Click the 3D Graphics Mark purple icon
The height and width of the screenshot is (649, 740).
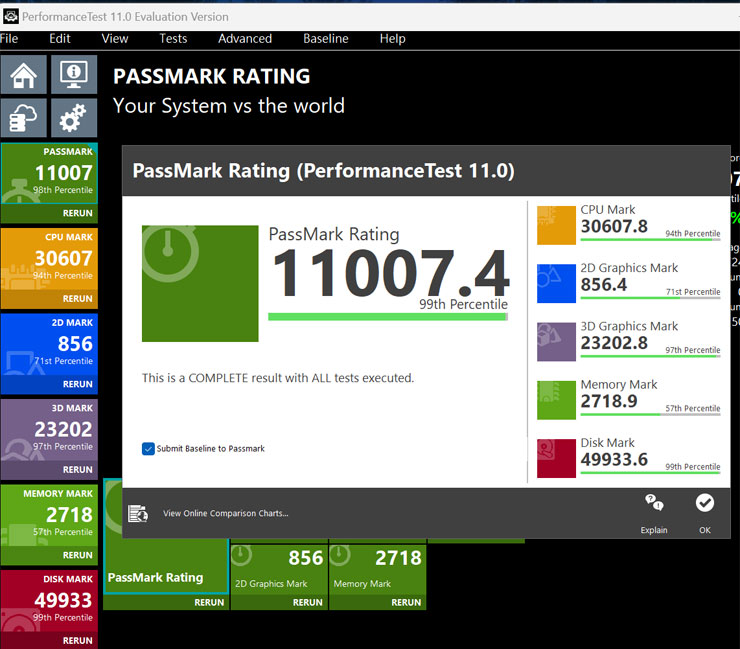pyautogui.click(x=556, y=341)
